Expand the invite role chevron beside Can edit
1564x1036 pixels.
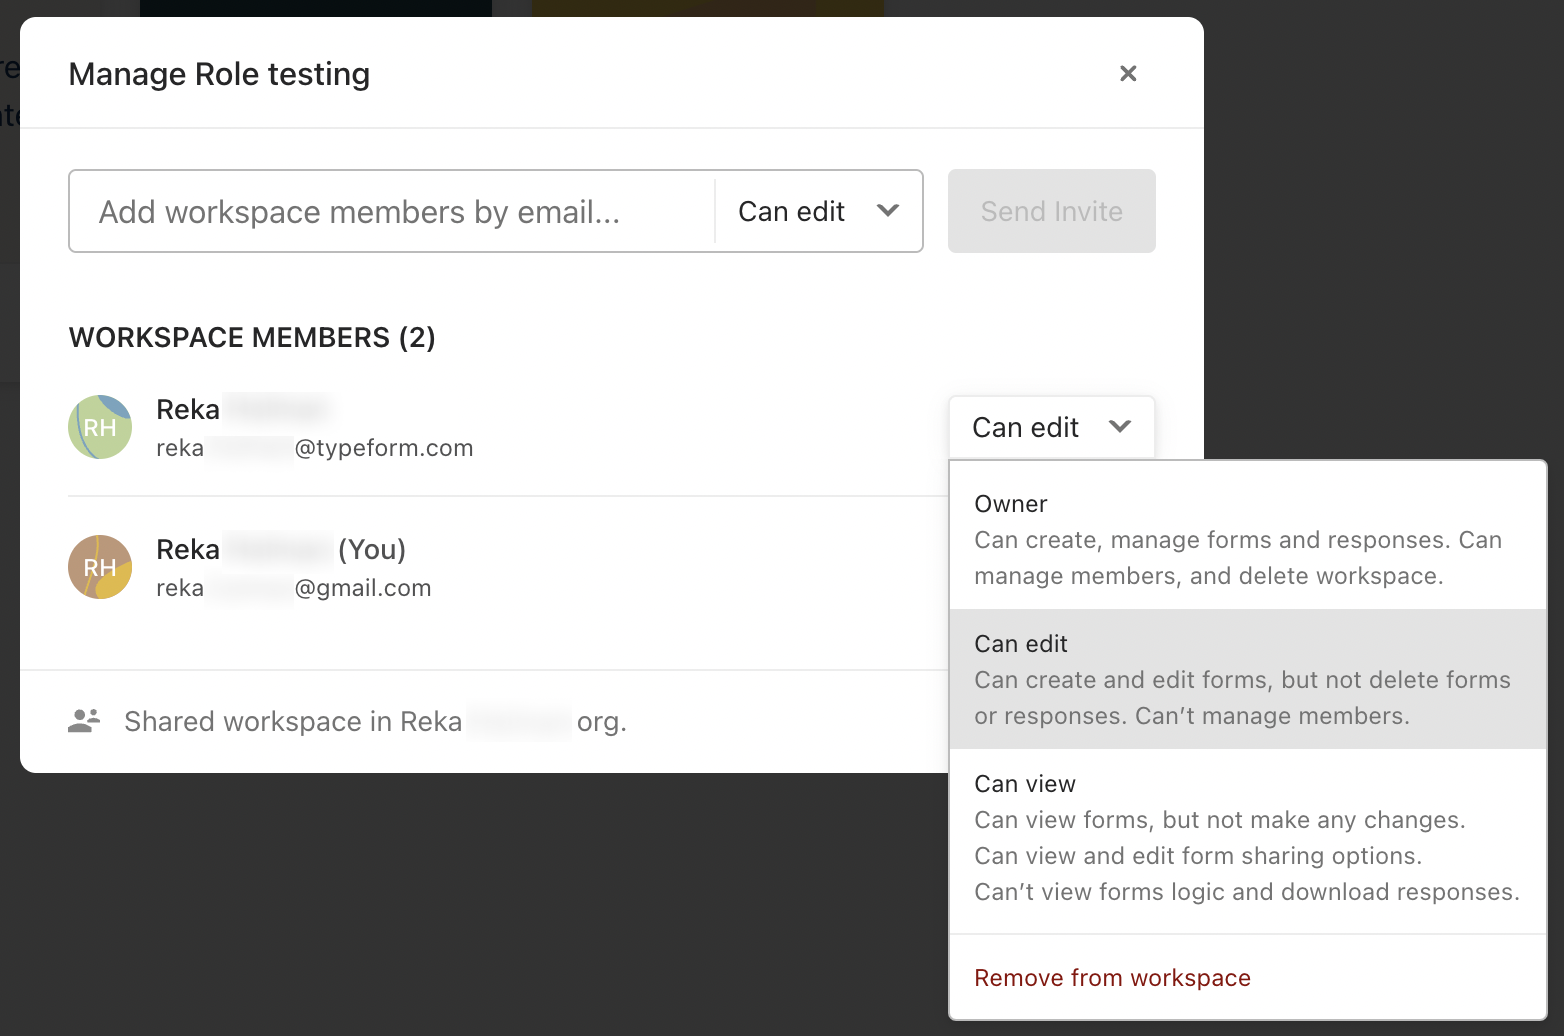888,211
